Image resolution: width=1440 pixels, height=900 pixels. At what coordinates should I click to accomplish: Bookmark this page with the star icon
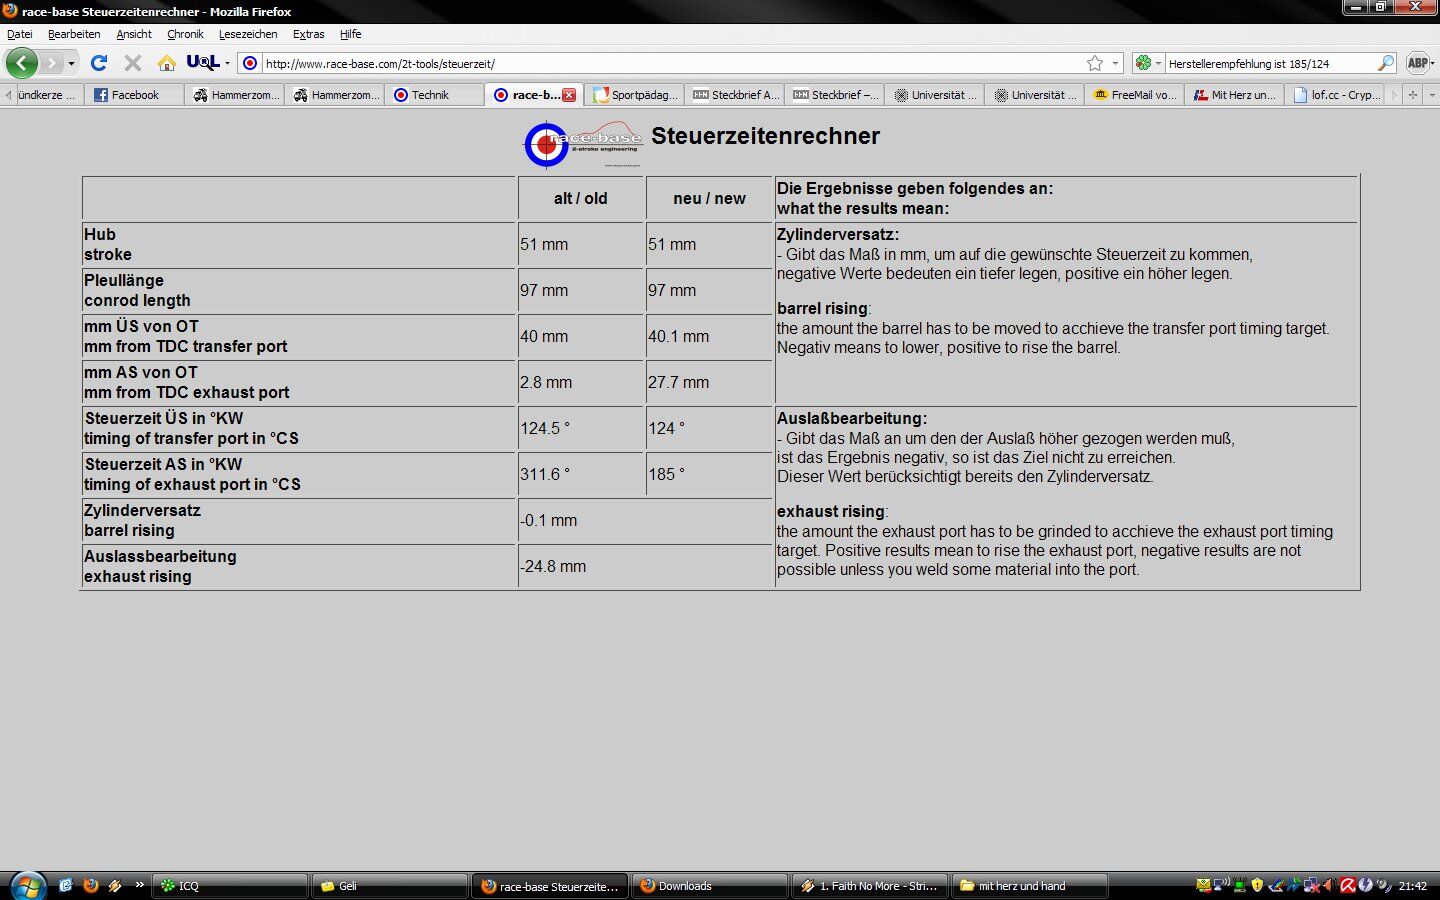click(x=1095, y=63)
